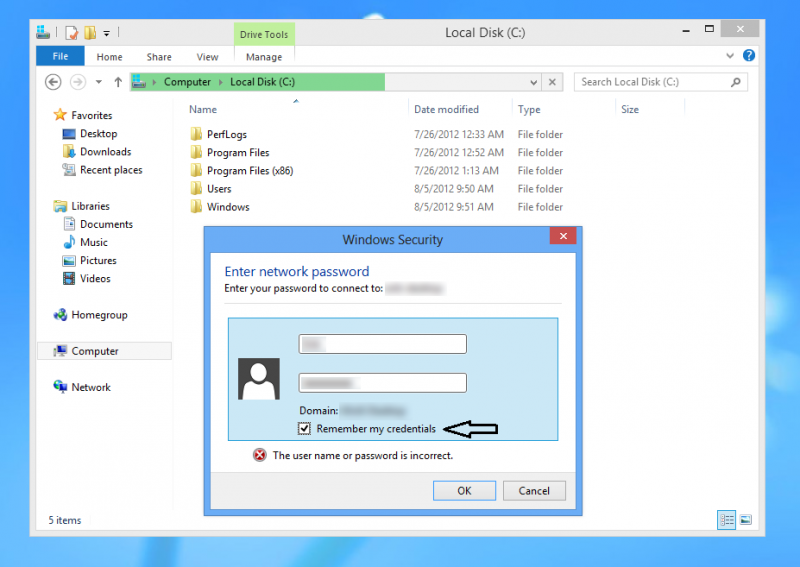The width and height of the screenshot is (800, 567).
Task: Expand the arrow after Computer in address bar
Action: click(221, 82)
